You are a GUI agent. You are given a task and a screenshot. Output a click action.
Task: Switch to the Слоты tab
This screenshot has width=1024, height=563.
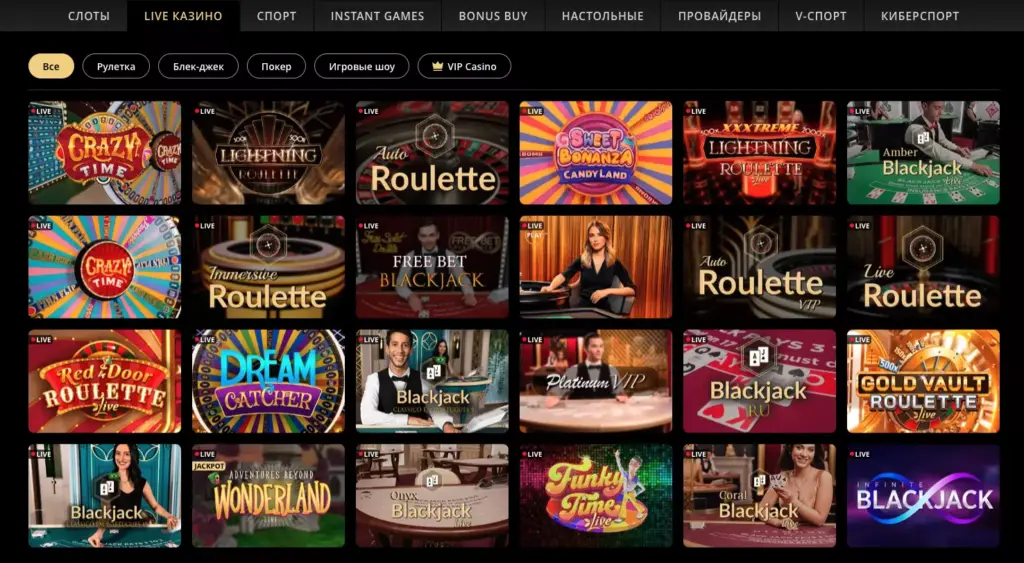pyautogui.click(x=89, y=16)
